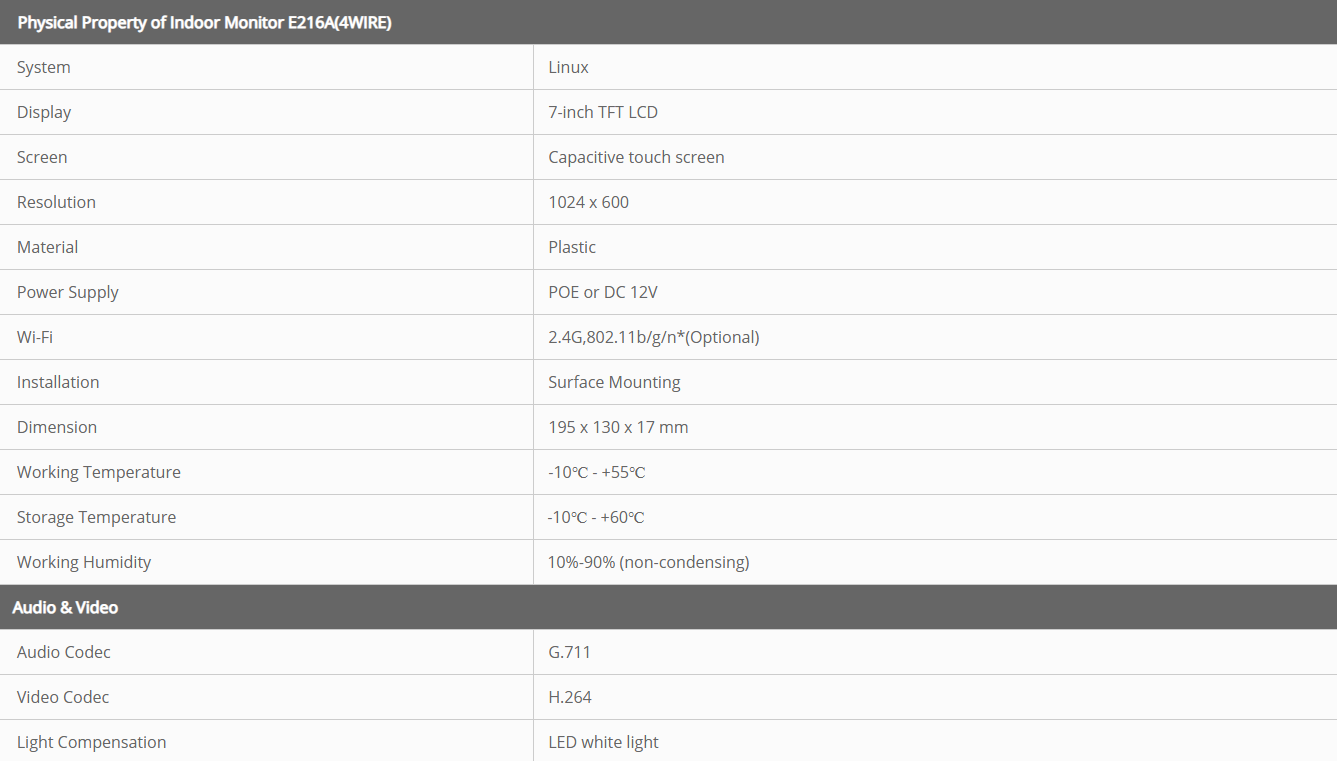Click the Physical Property of Indoor Monitor header

click(204, 22)
